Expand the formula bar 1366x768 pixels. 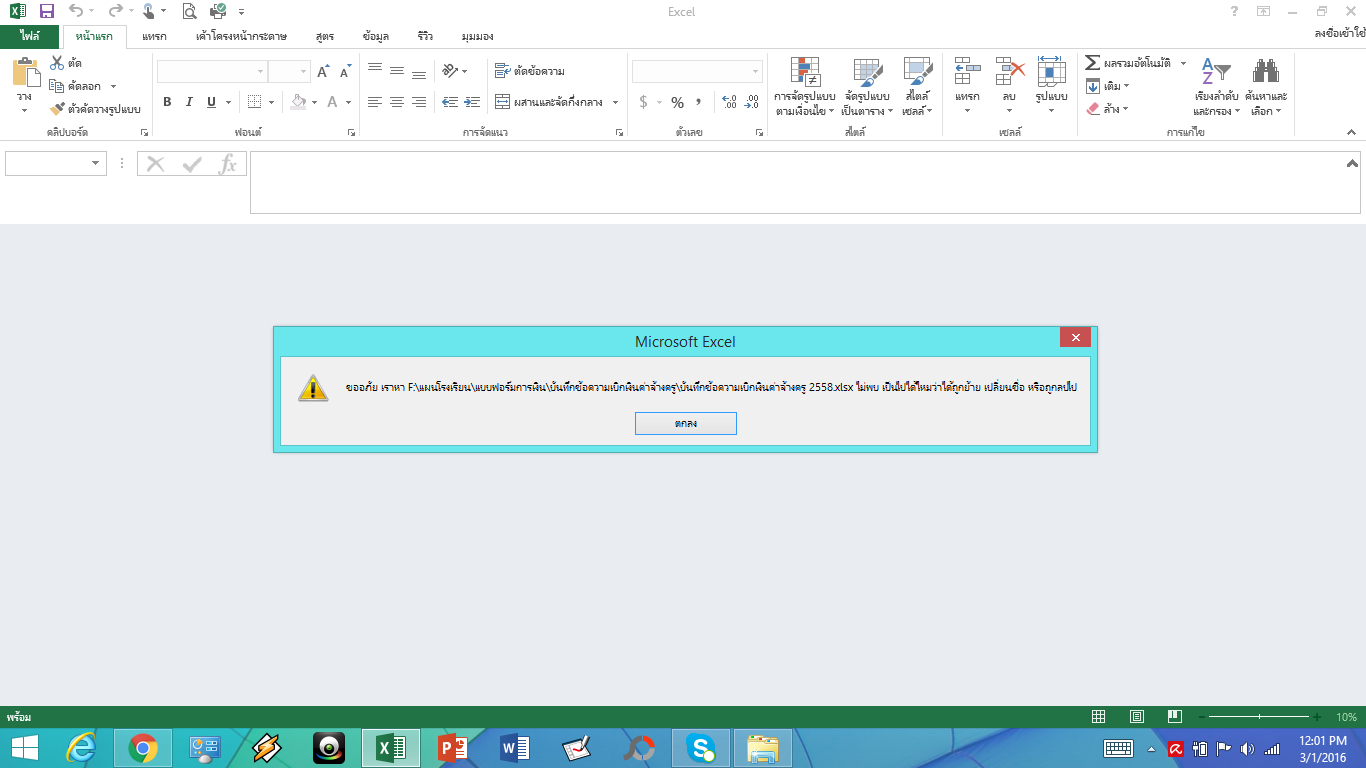[x=1353, y=163]
